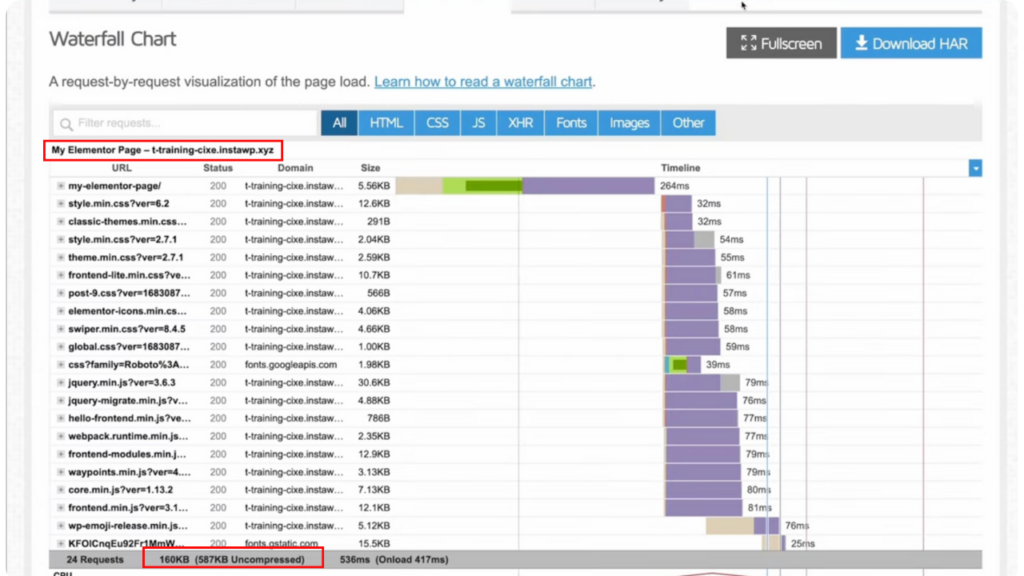
Task: Click the wp-emoji-release 76ms timeline bar
Action: [743, 526]
